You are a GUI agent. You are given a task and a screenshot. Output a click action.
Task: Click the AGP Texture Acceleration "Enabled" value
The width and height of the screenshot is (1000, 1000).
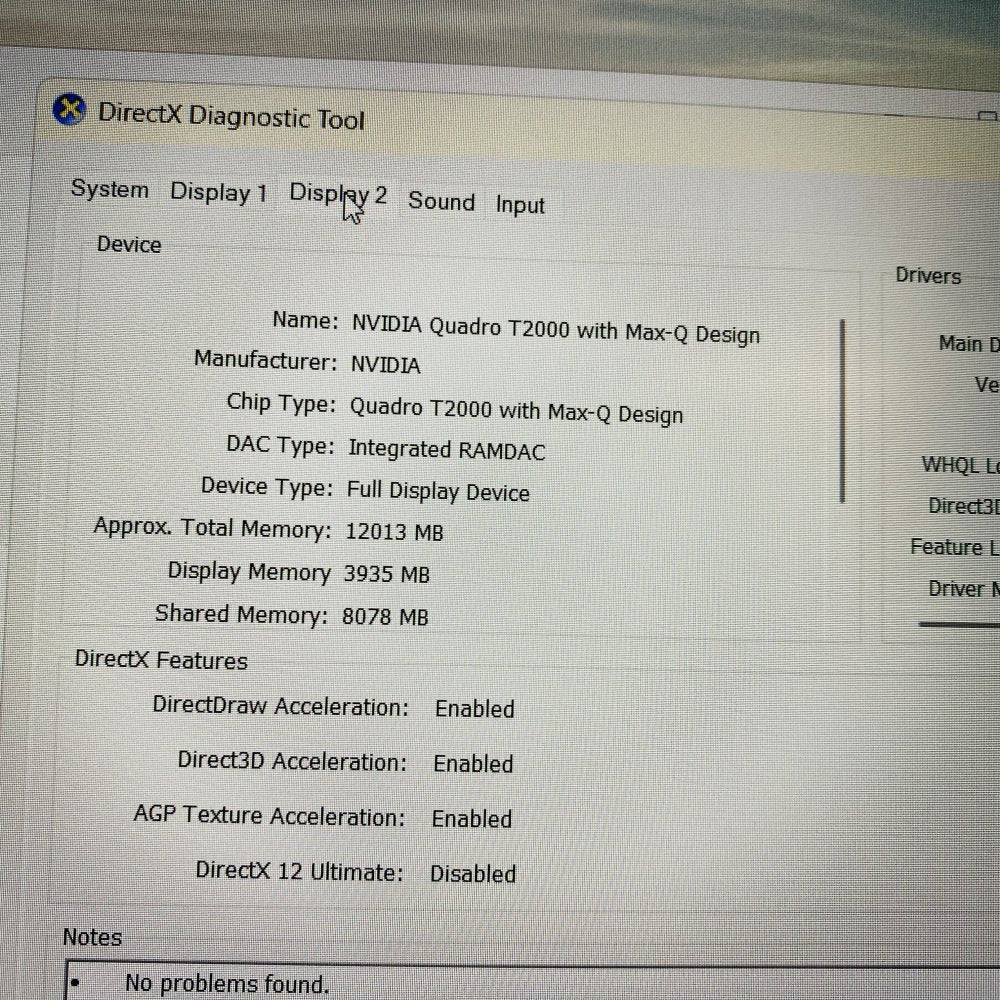(x=472, y=818)
